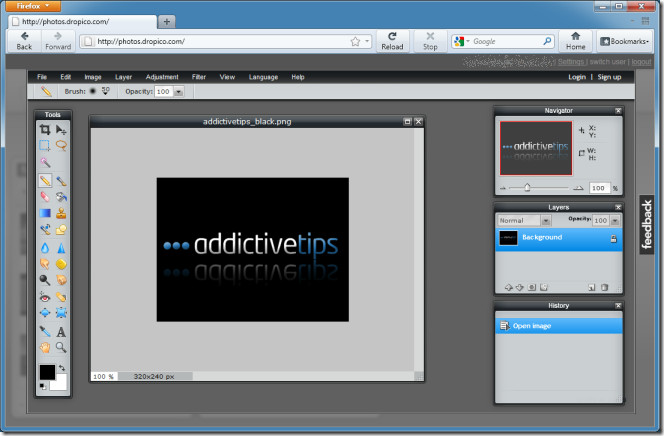Click the black foreground color swatch
Viewport: 664px width, 436px height.
coord(47,372)
